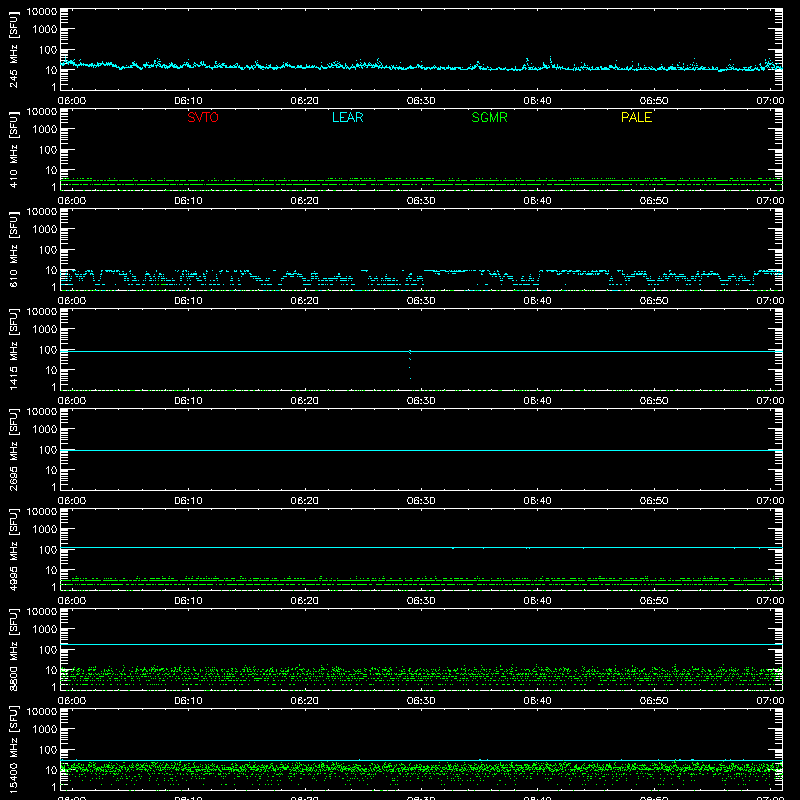Click the 100 tick on 1415 MHz axis
The width and height of the screenshot is (800, 800).
pos(48,350)
